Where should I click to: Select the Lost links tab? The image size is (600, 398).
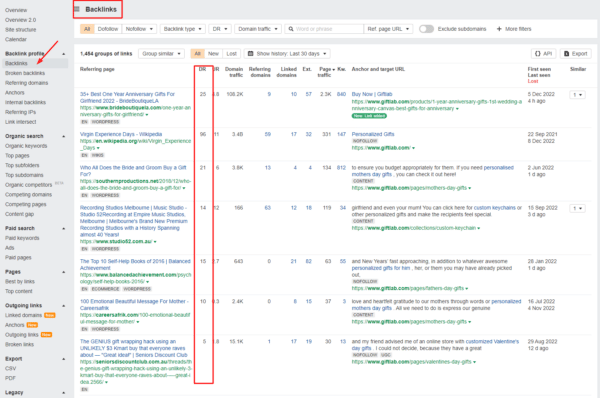coord(232,54)
